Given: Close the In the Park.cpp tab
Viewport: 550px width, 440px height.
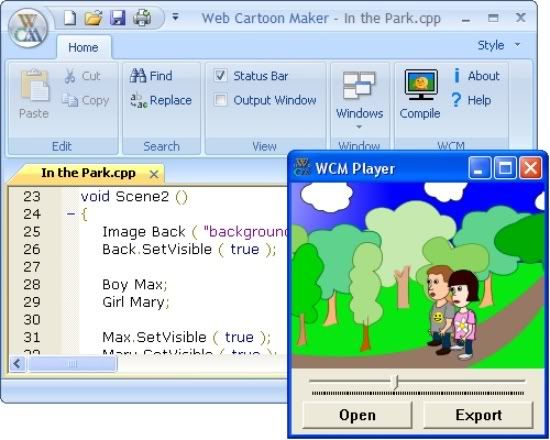Looking at the screenshot, I should click(x=154, y=174).
